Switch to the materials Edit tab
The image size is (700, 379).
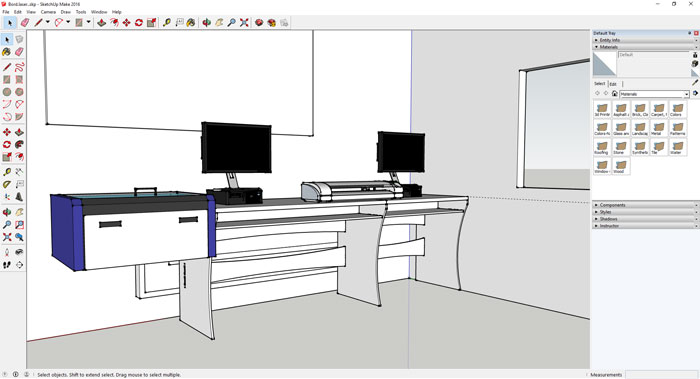pyautogui.click(x=613, y=84)
